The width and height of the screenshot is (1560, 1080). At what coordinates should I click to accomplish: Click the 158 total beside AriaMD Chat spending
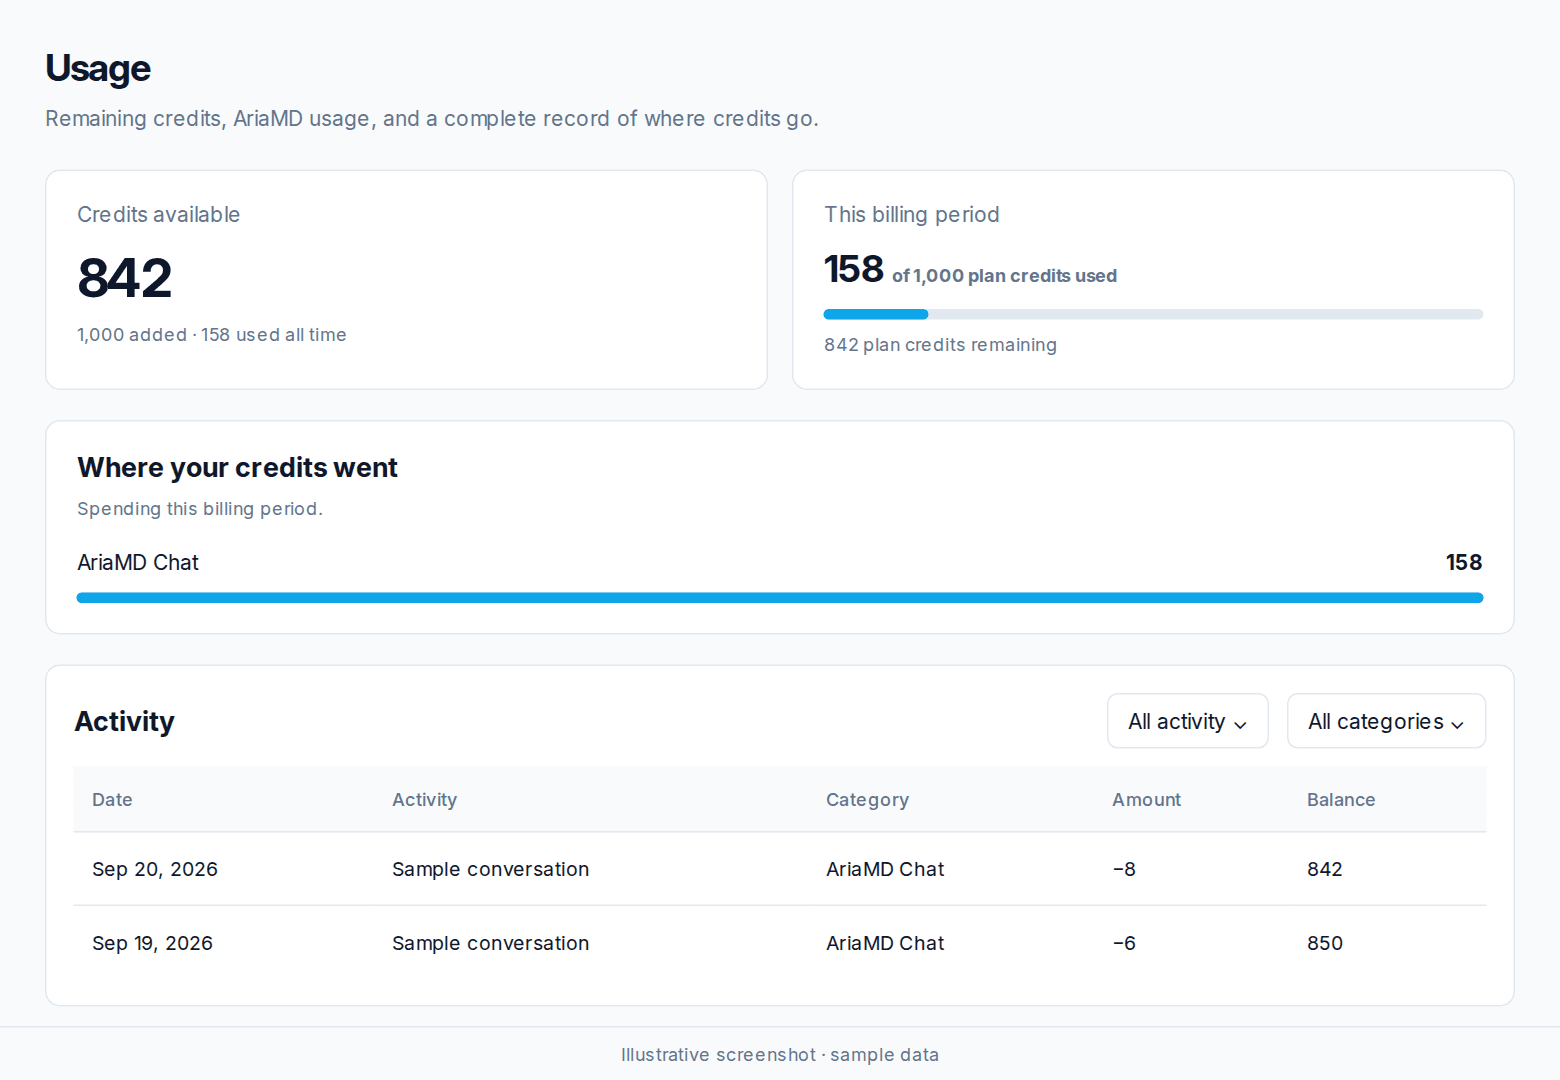(x=1464, y=562)
